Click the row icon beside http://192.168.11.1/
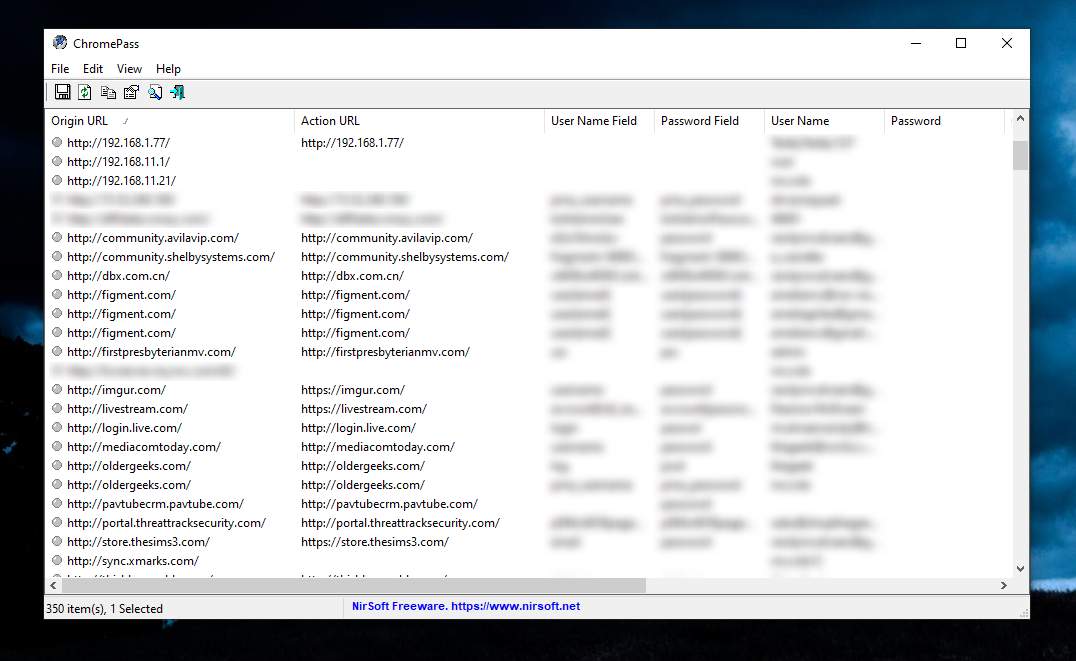 [x=57, y=161]
